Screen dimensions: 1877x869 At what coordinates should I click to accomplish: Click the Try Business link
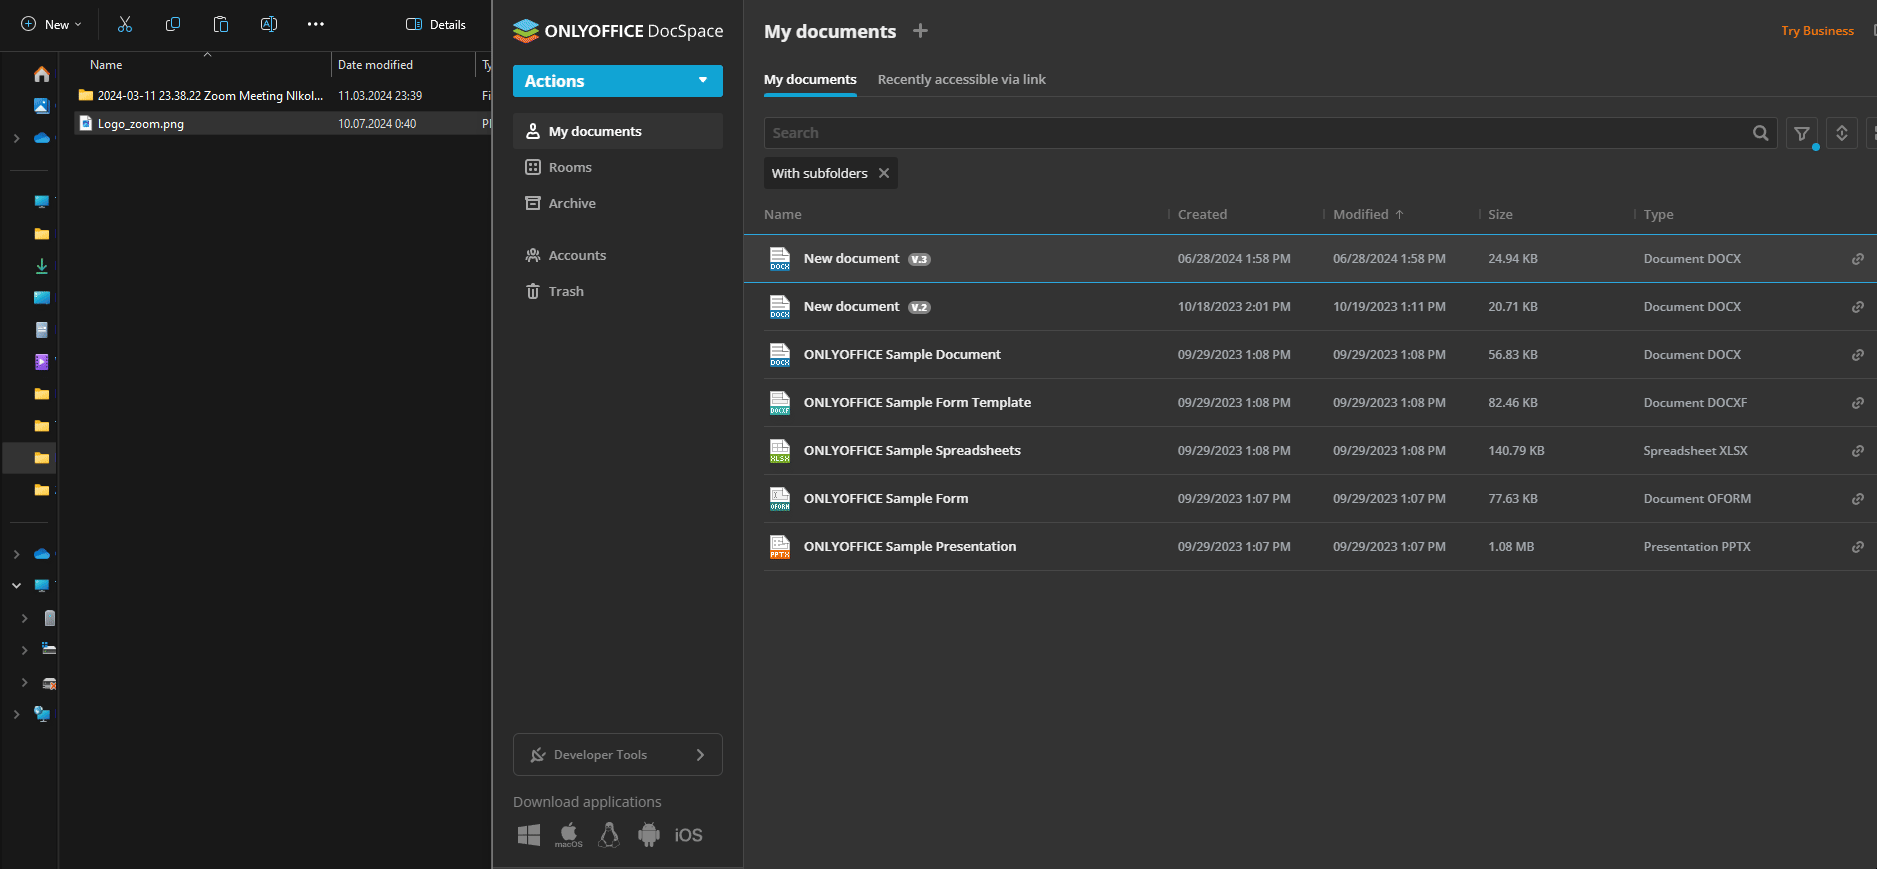pos(1817,31)
